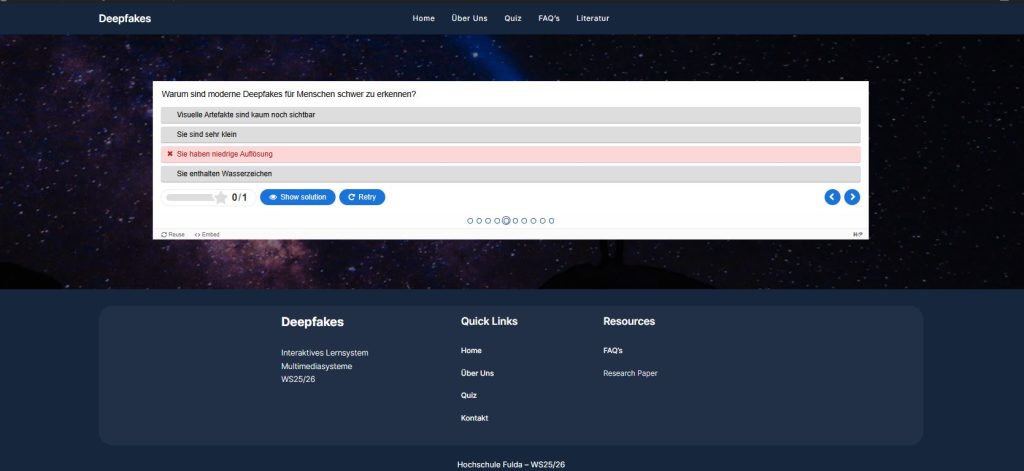
Task: Click the H5P logo icon
Action: [857, 234]
